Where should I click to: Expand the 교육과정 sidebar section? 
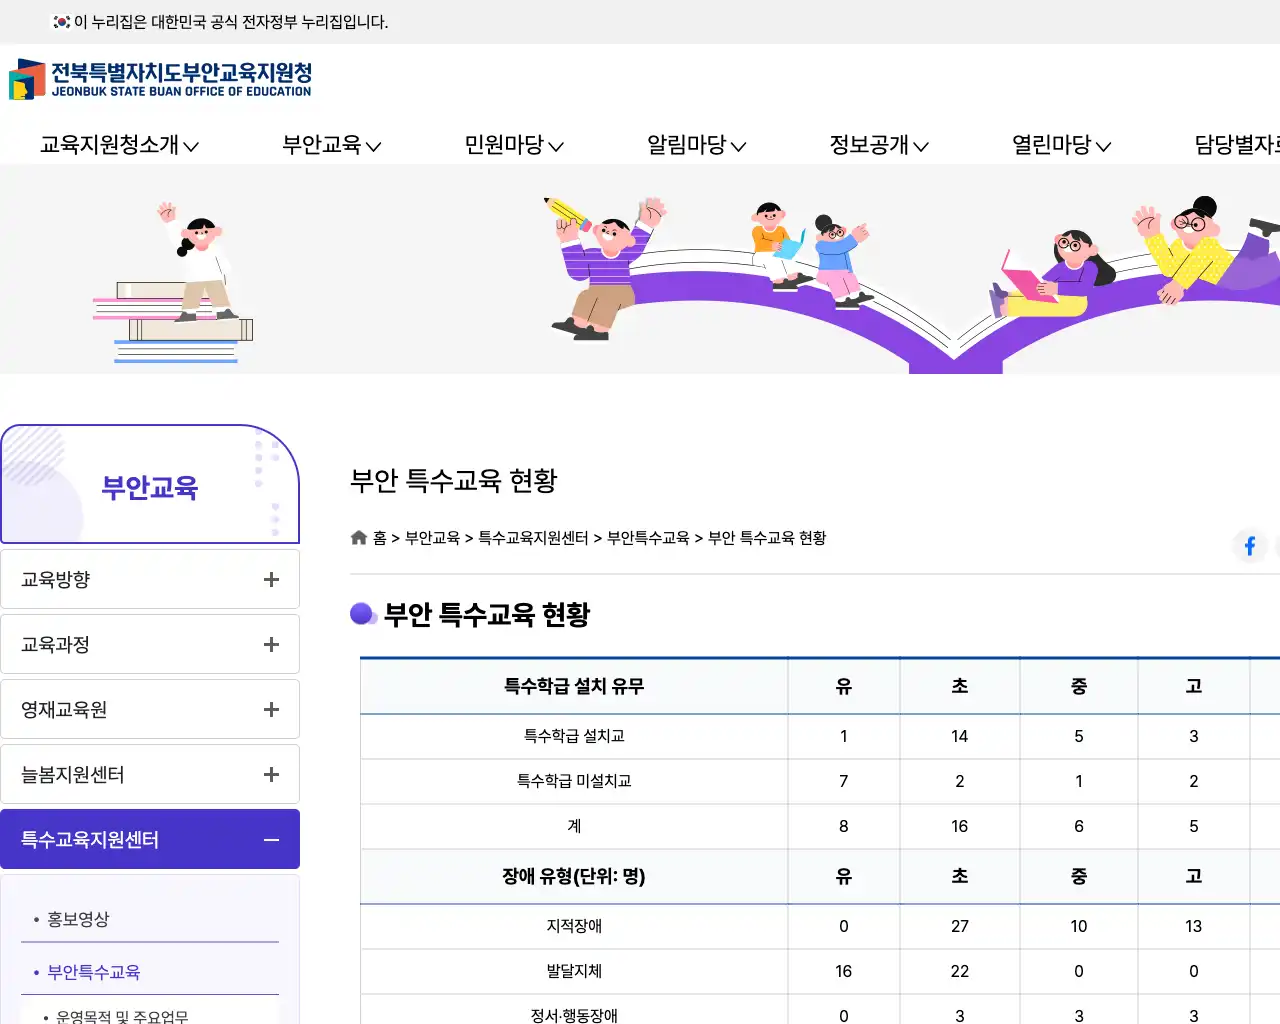150,644
